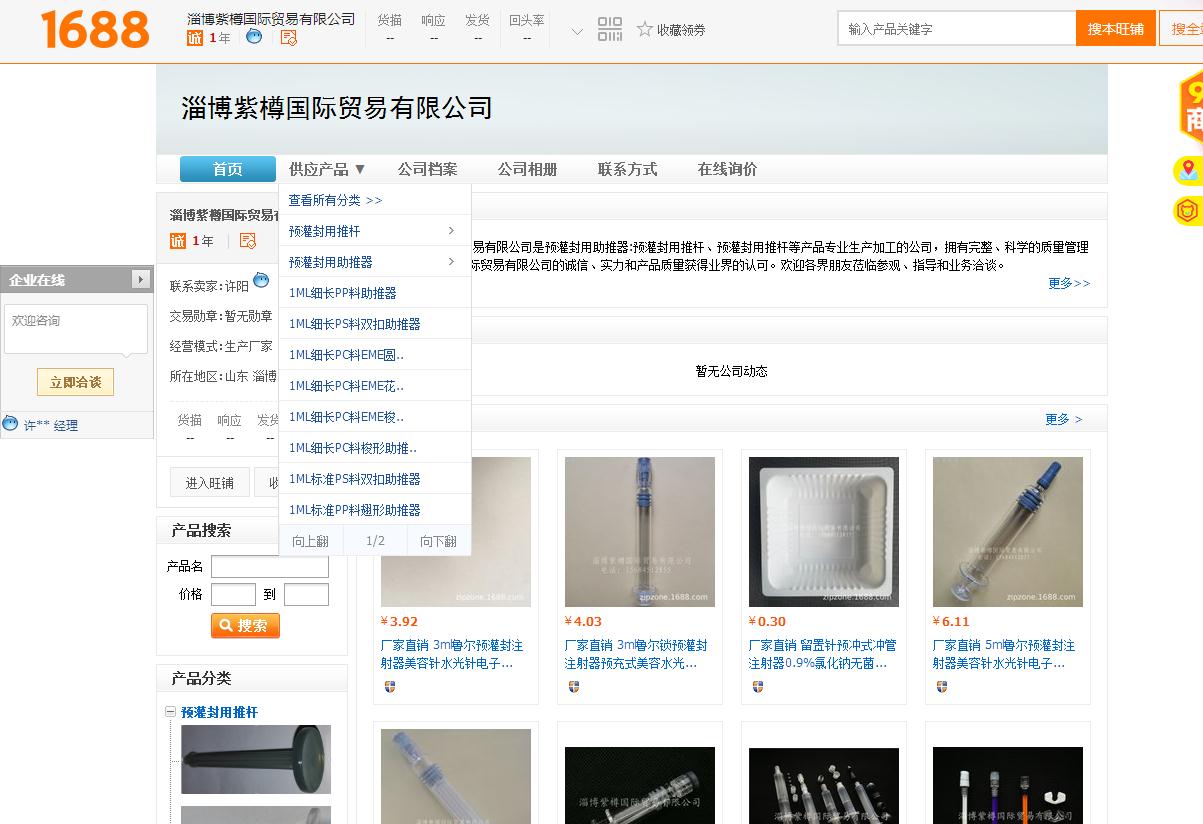Click 向下翻 page-down in the dropdown
Viewport: 1203px width, 824px height.
pyautogui.click(x=438, y=541)
